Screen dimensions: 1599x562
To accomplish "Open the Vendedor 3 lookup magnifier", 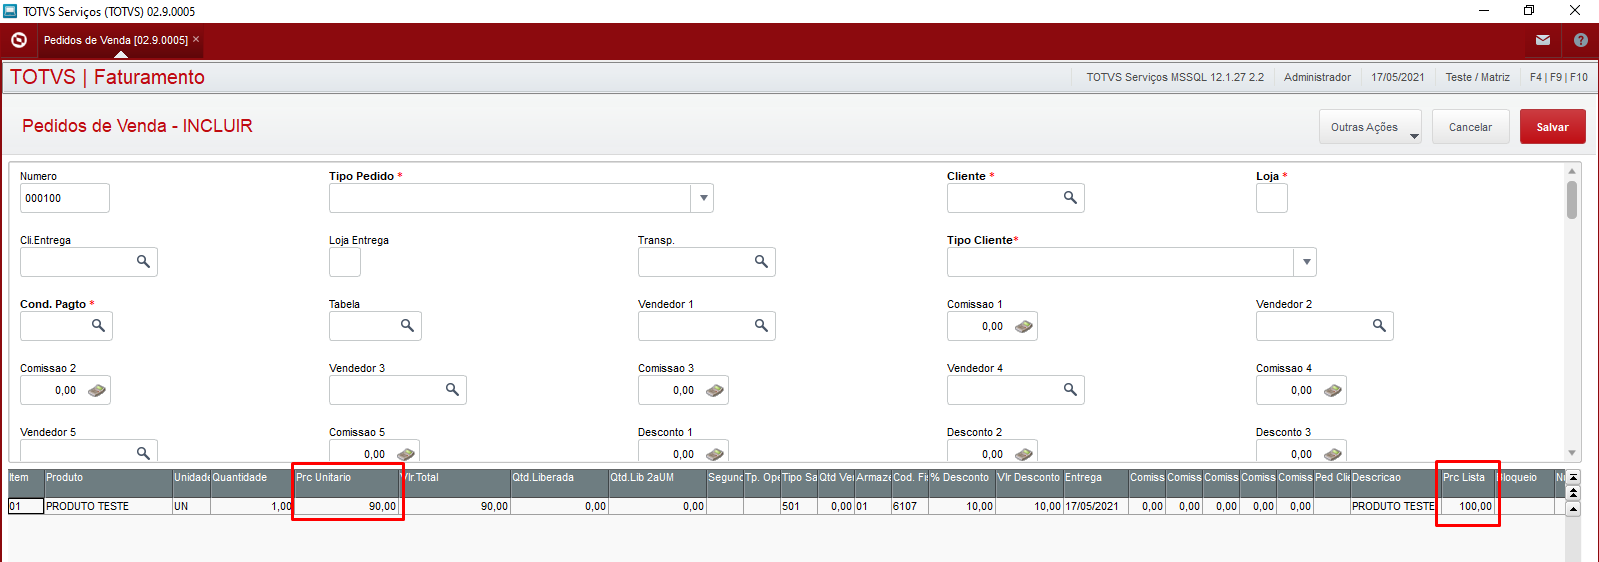I will 452,390.
